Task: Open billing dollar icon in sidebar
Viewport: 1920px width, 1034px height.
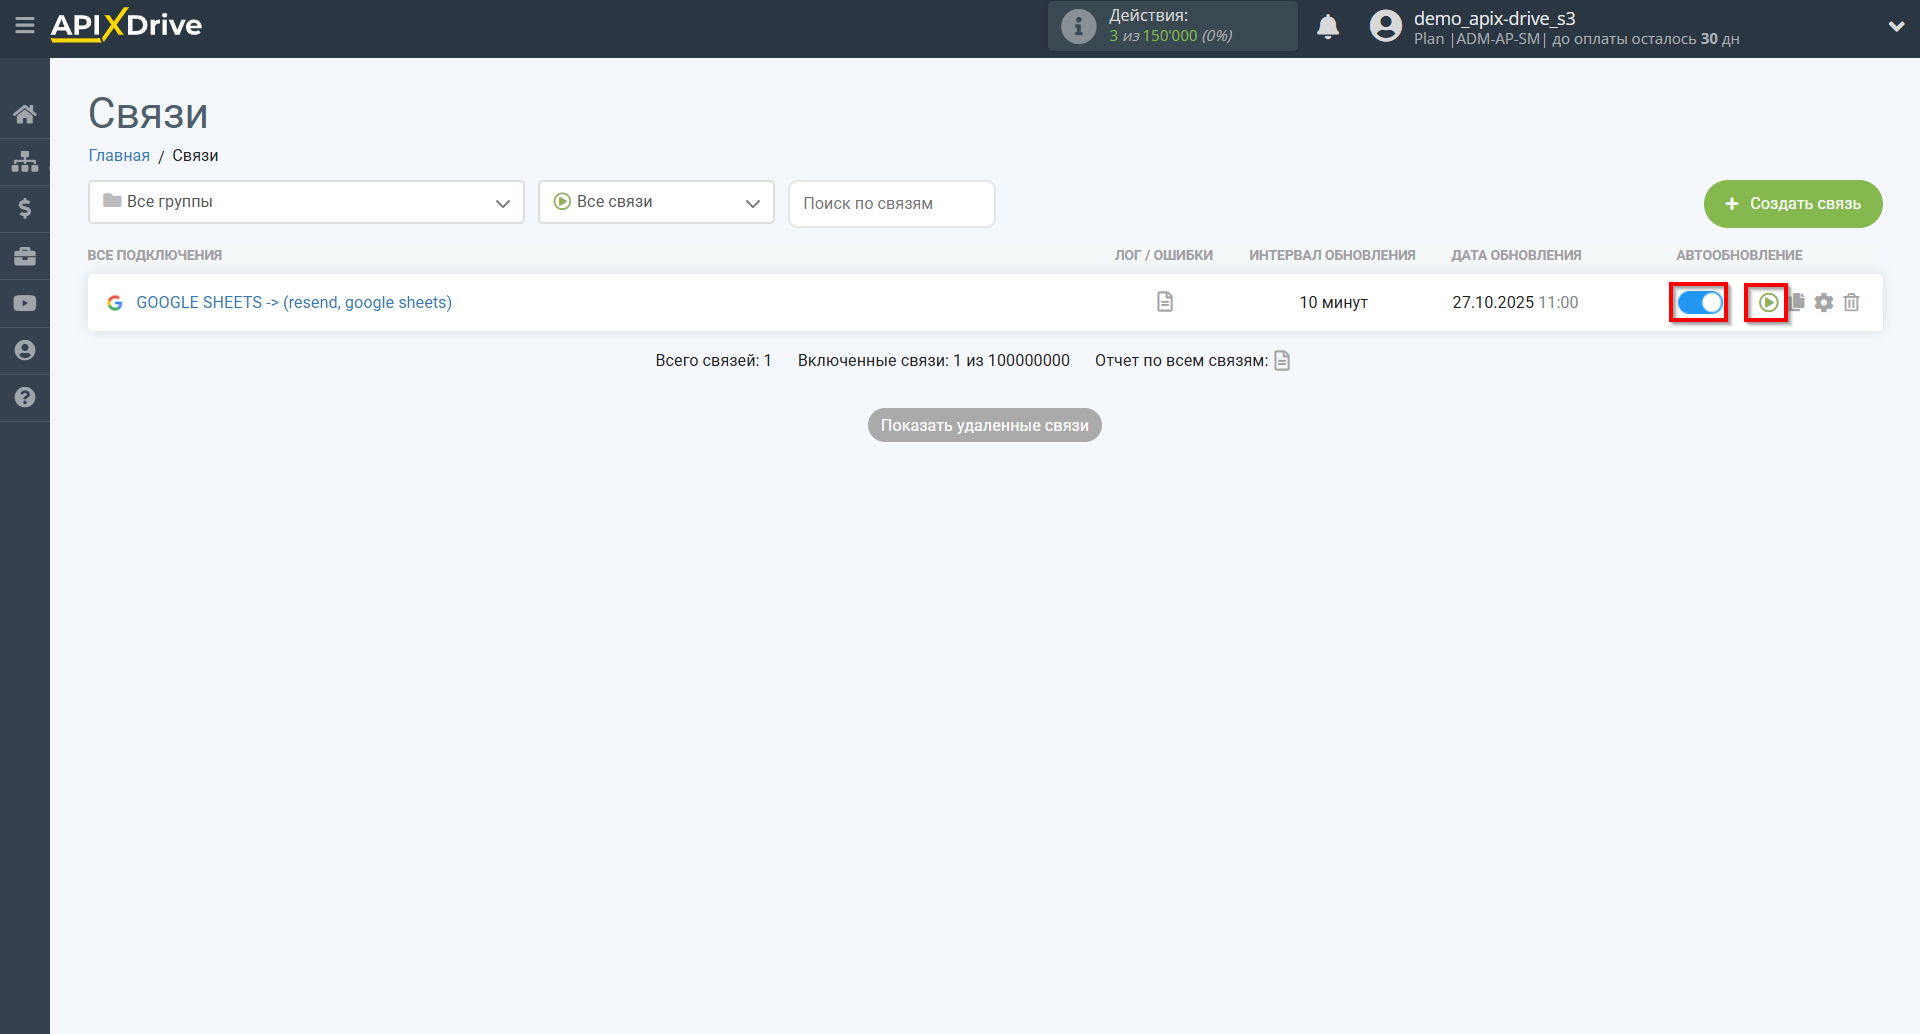Action: tap(25, 208)
